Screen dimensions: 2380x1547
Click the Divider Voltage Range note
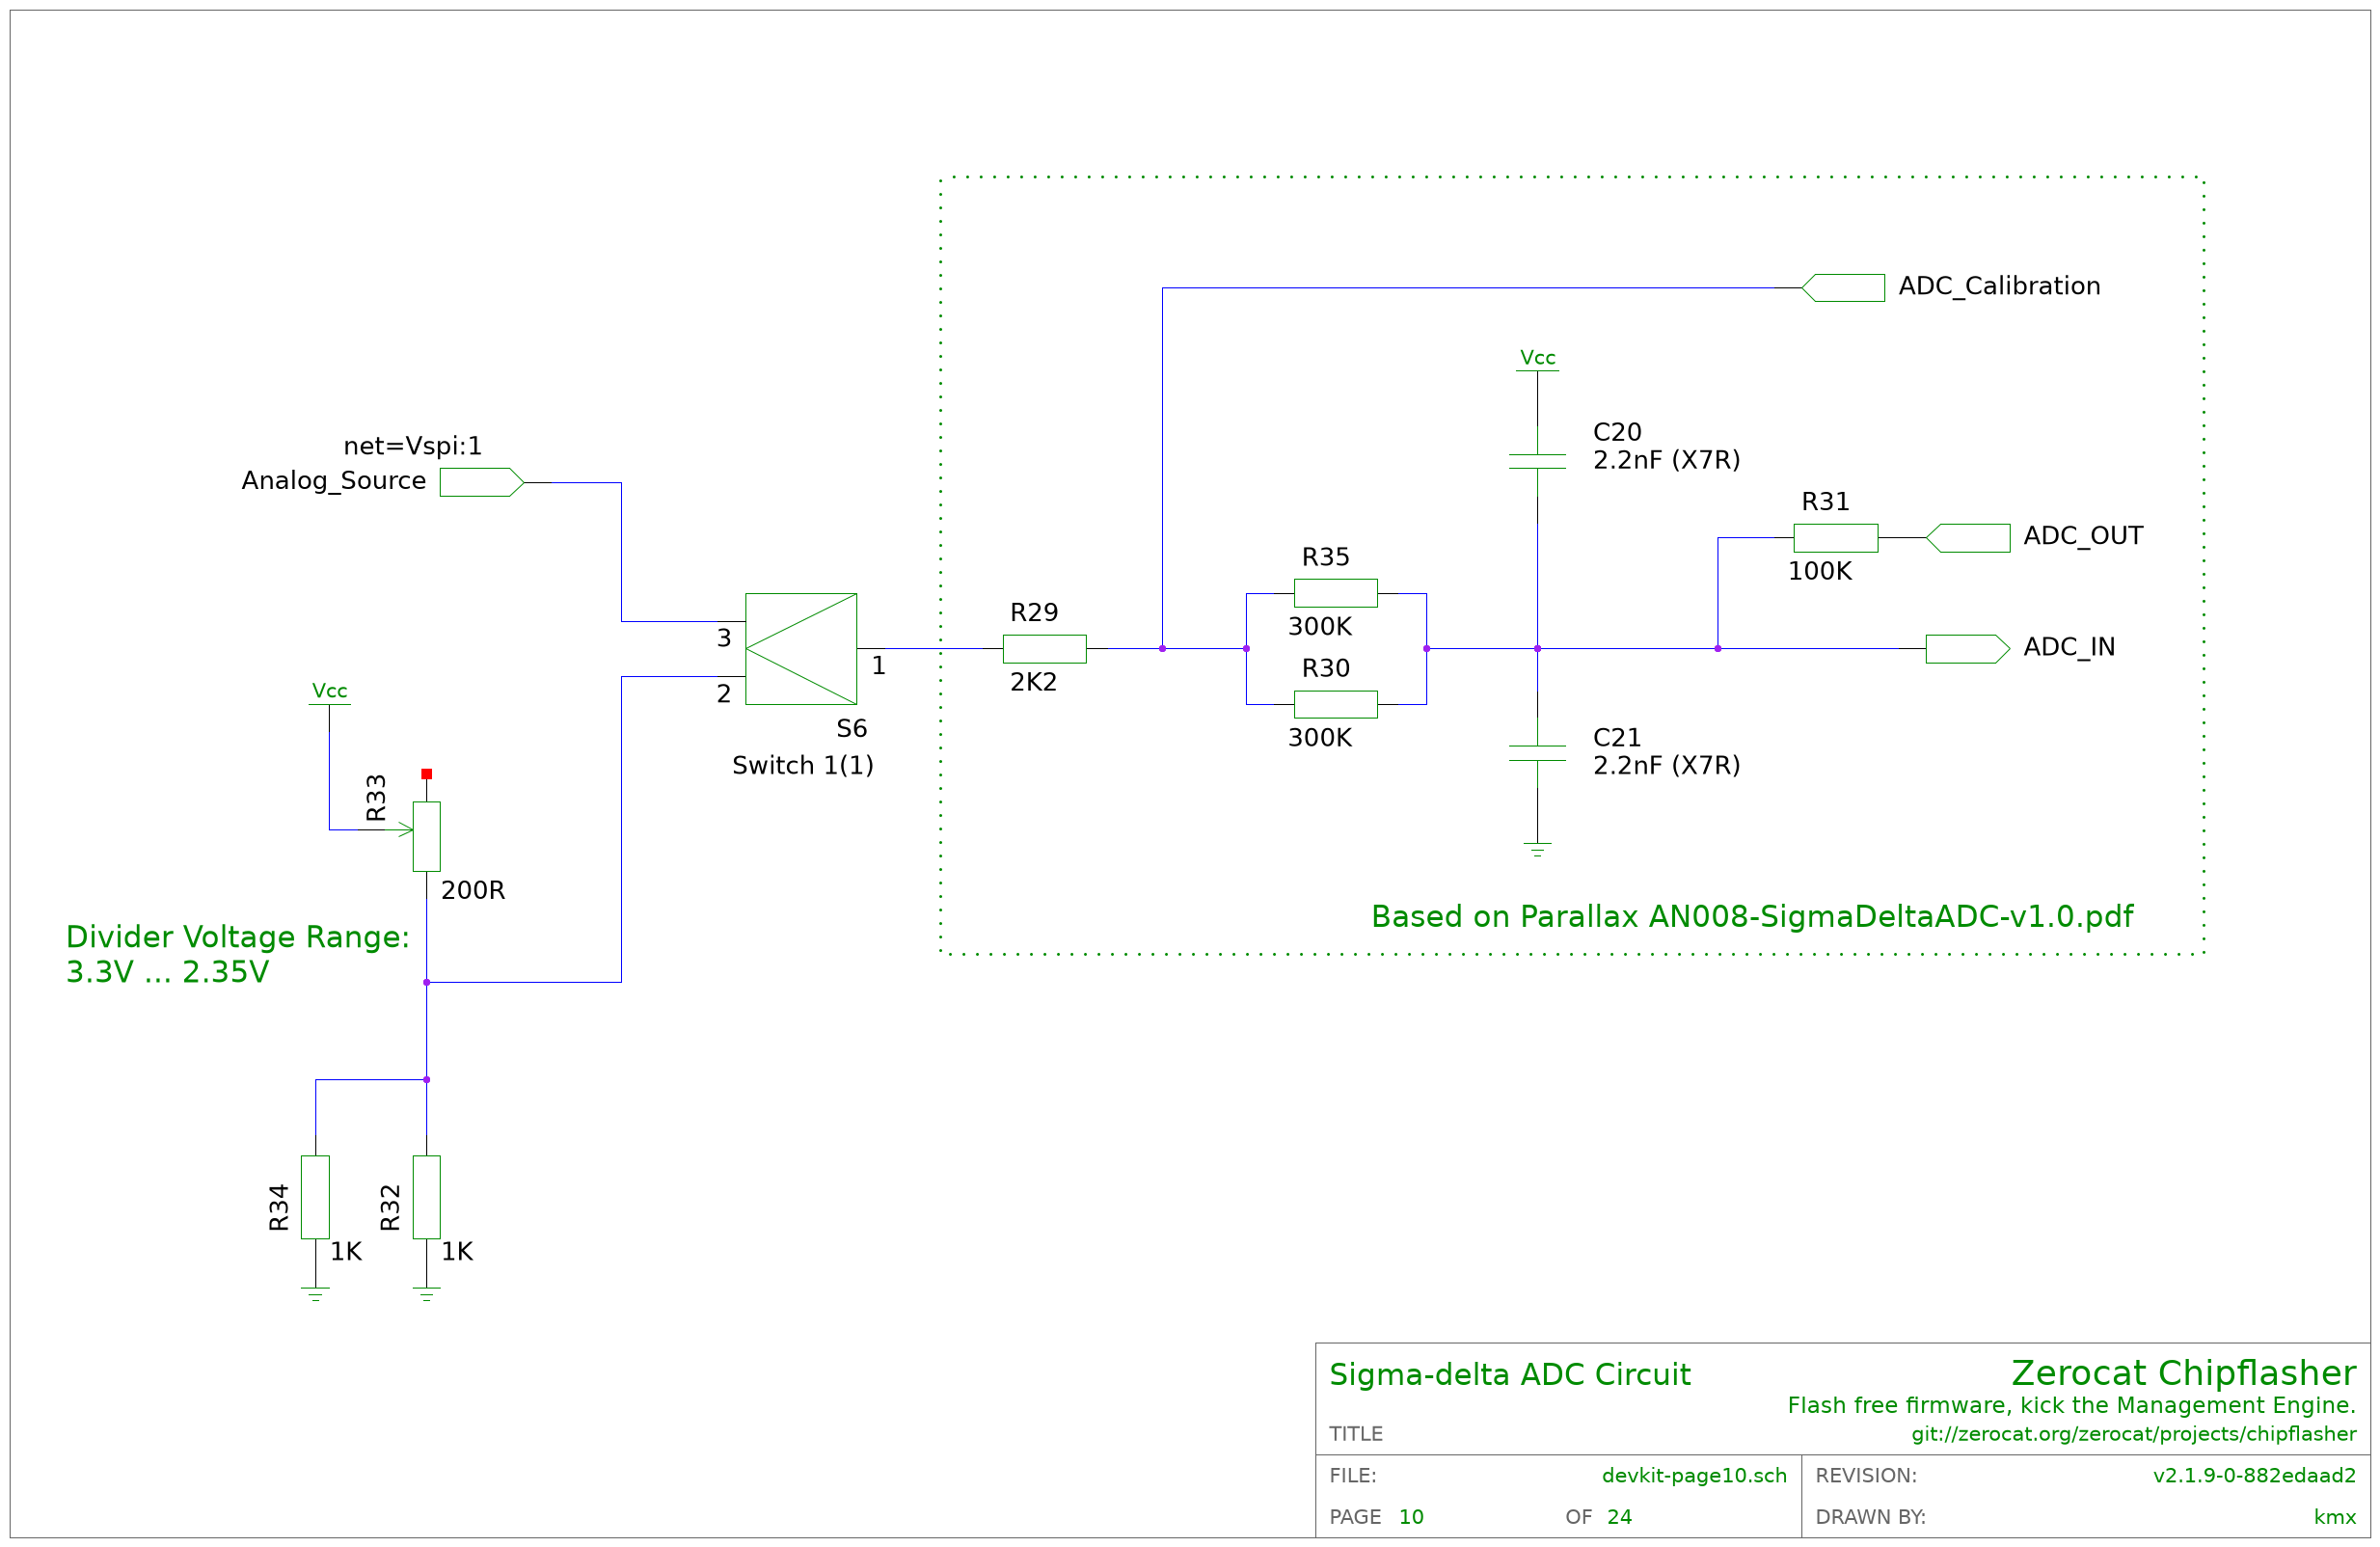pyautogui.click(x=237, y=937)
